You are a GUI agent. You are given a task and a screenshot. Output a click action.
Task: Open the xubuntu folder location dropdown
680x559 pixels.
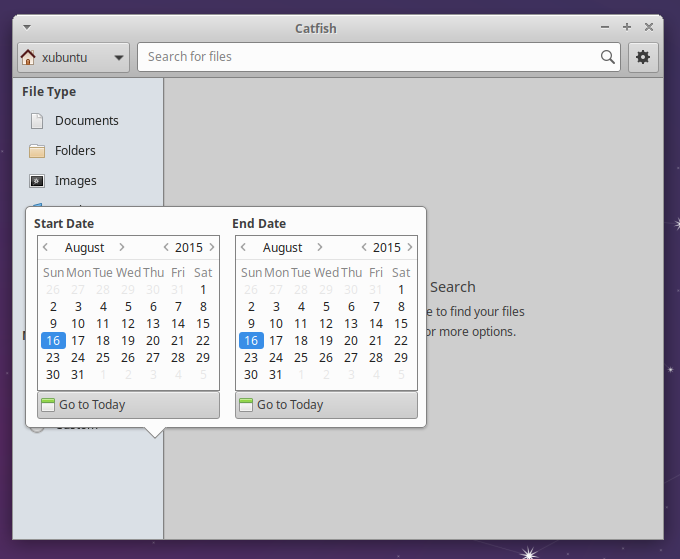point(74,57)
